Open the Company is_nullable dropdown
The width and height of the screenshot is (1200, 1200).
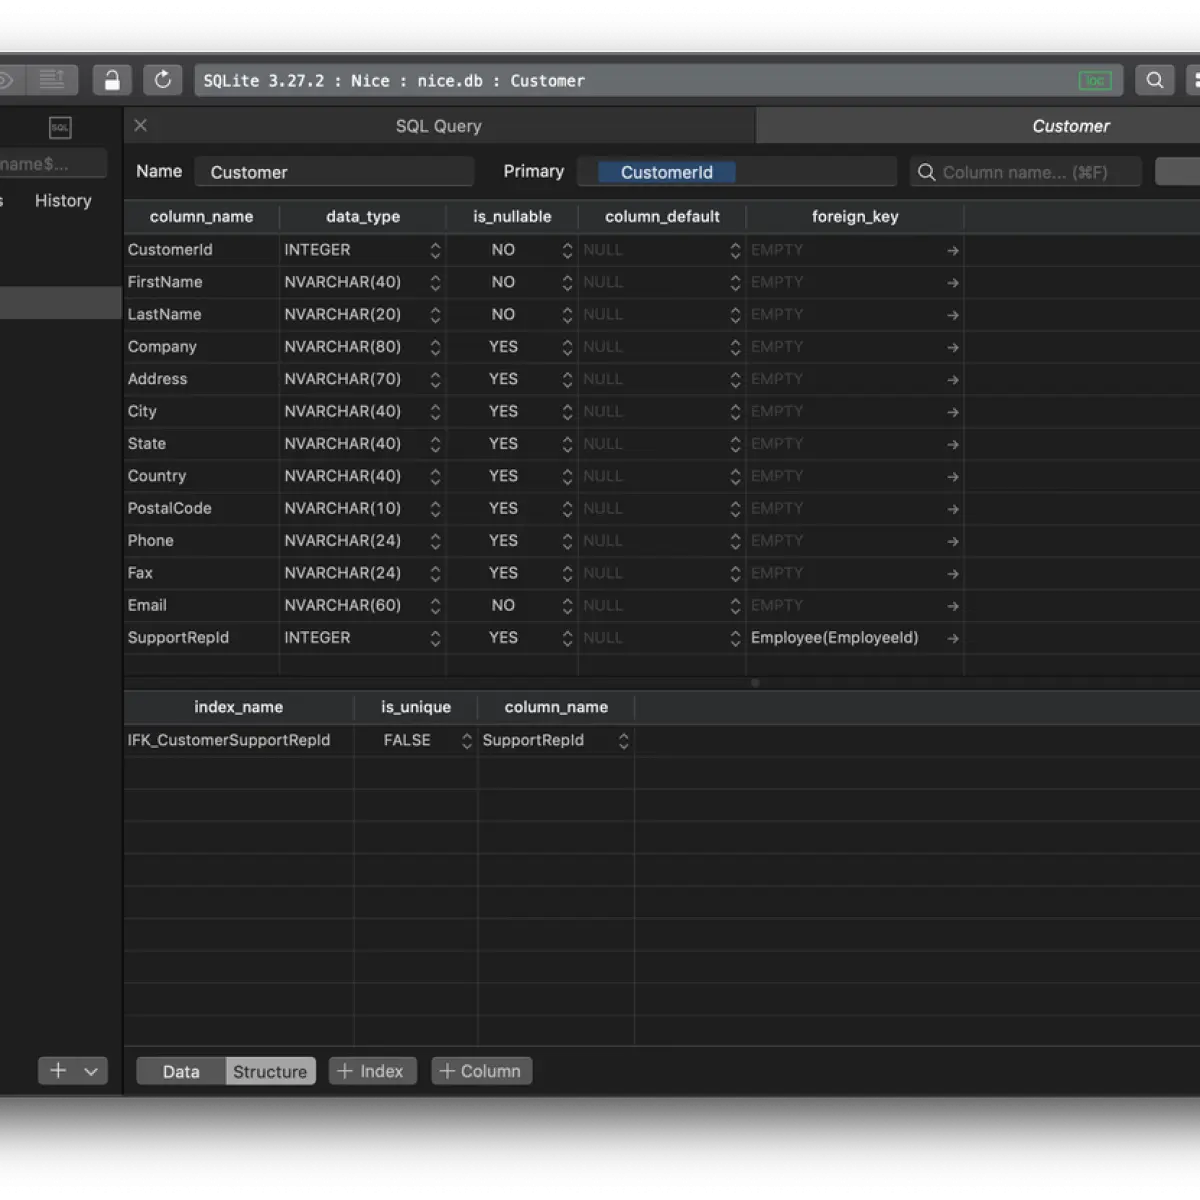pyautogui.click(x=567, y=347)
